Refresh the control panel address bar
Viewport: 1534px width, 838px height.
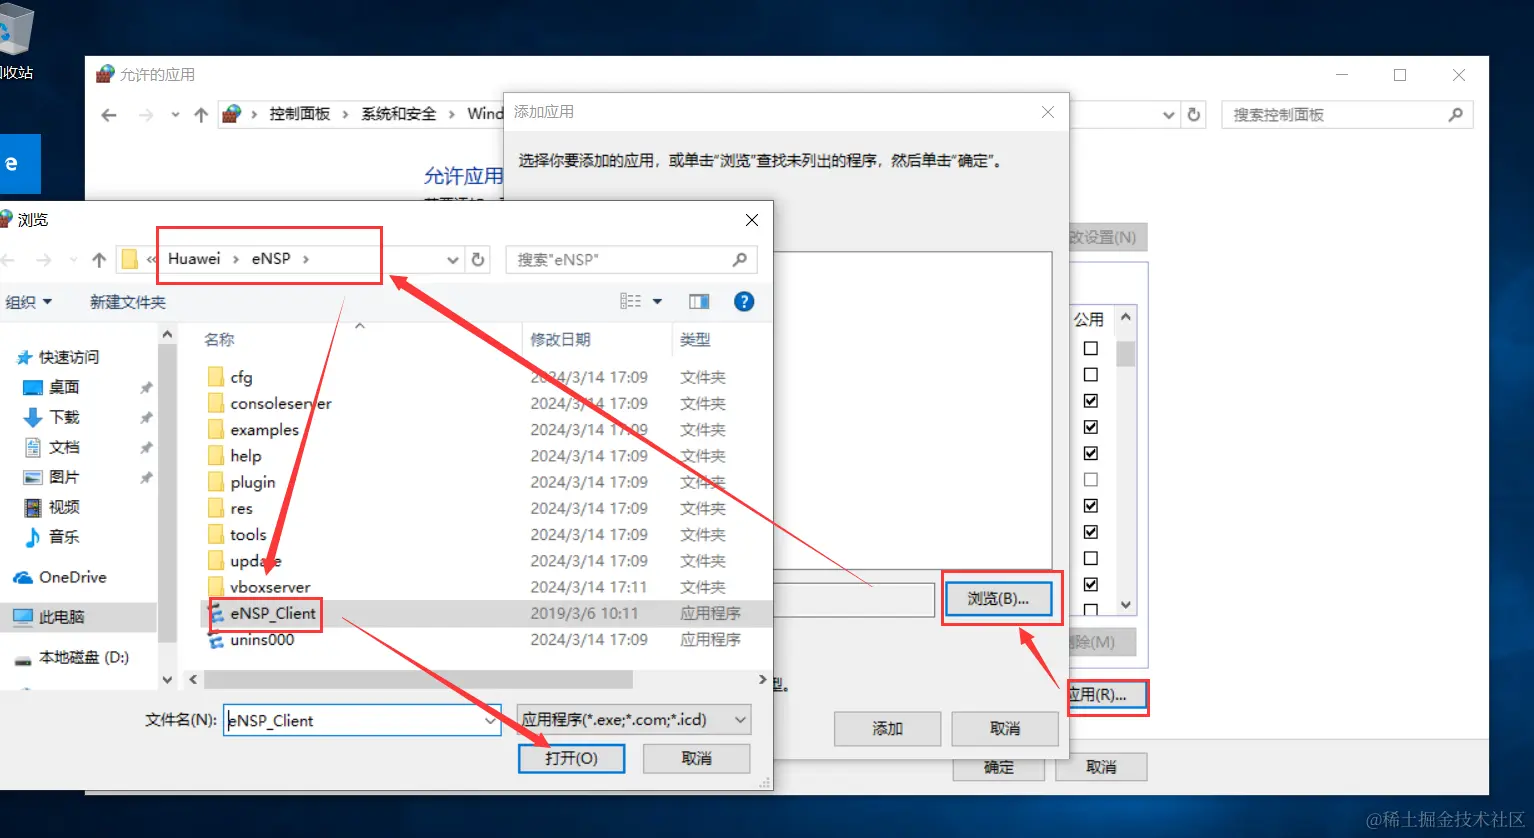(1194, 115)
